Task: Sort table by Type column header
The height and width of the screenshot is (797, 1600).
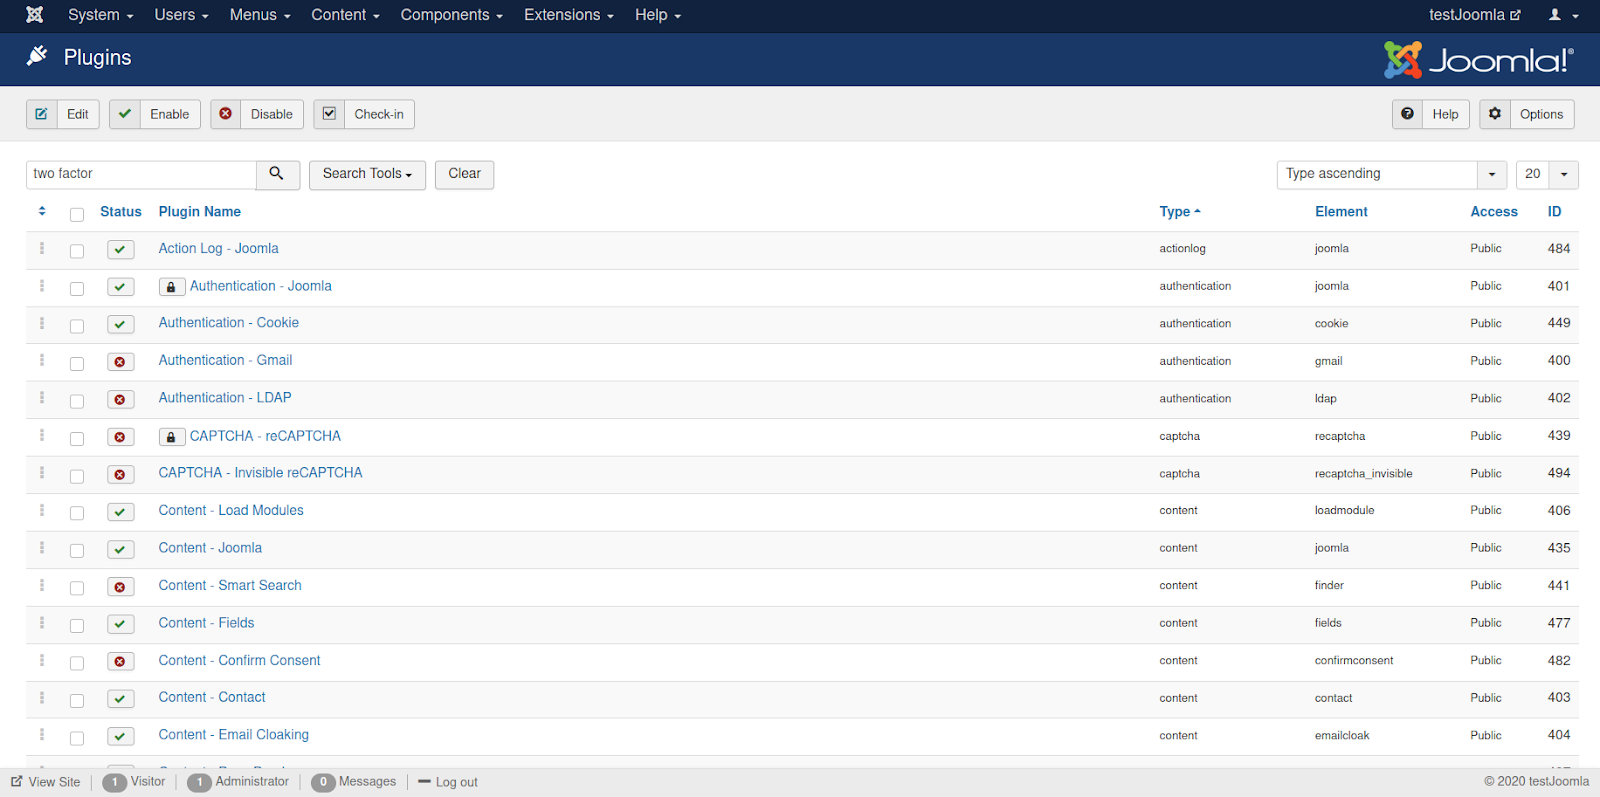Action: pos(1179,212)
